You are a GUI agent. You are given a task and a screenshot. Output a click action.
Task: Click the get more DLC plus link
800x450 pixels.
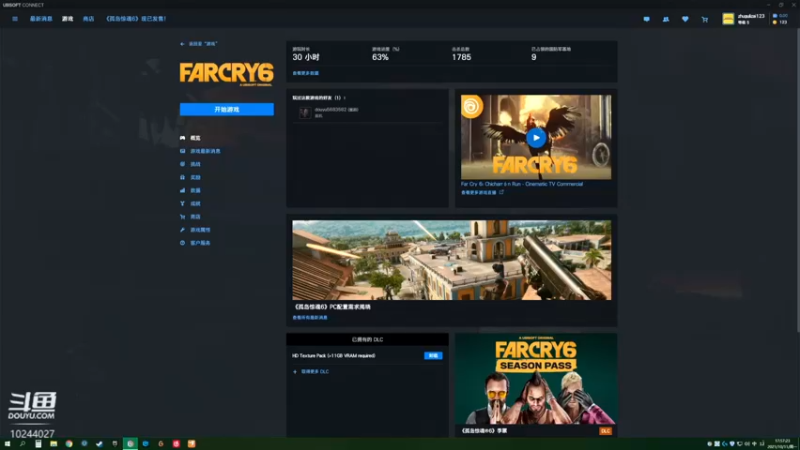coord(311,372)
